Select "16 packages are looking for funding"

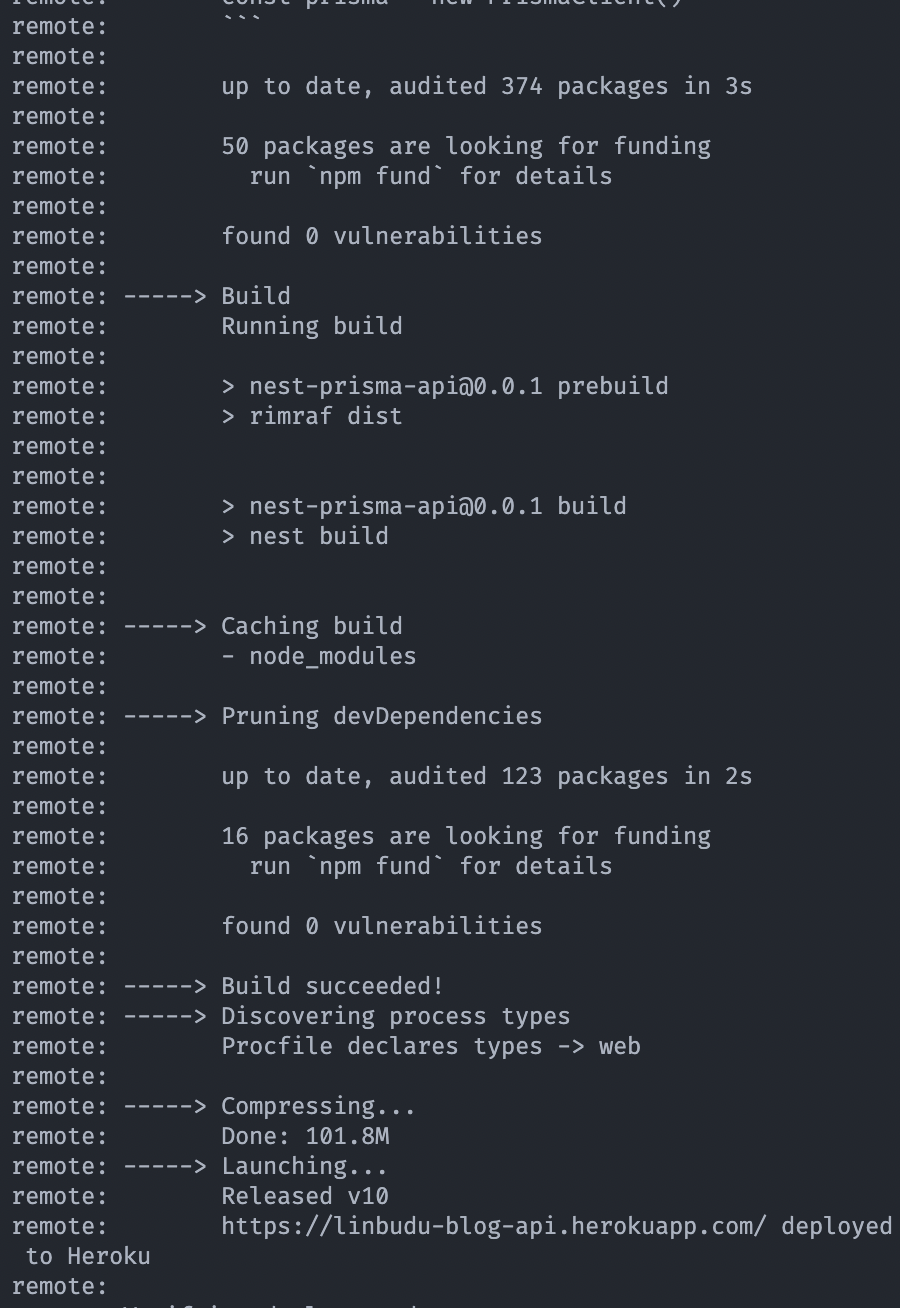pyautogui.click(x=465, y=836)
